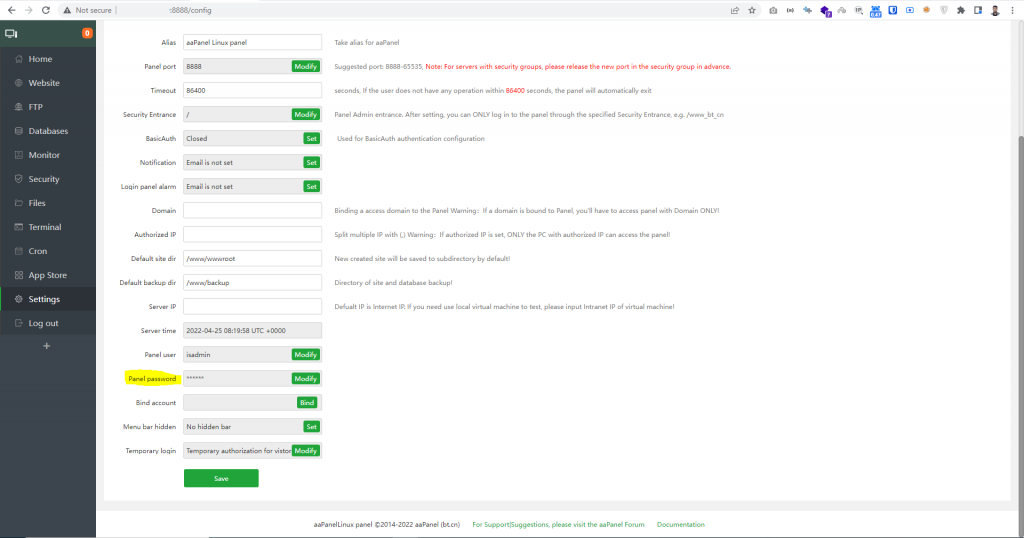Set the Notification email

[311, 162]
